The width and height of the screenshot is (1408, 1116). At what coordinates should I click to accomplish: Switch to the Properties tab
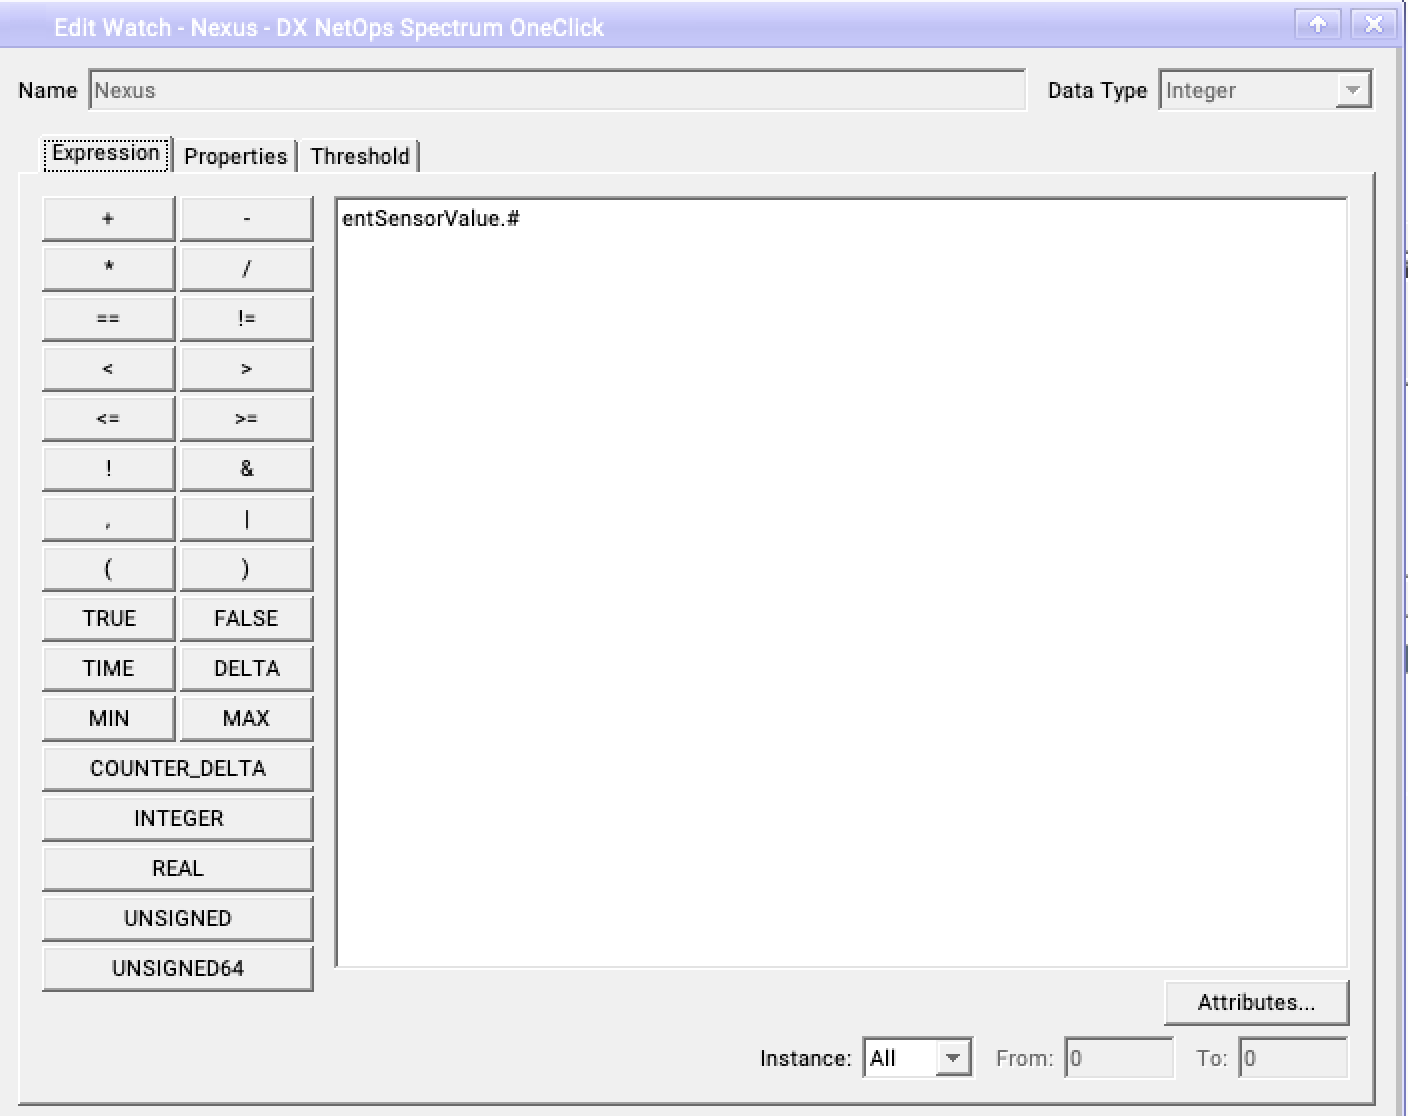pyautogui.click(x=235, y=156)
